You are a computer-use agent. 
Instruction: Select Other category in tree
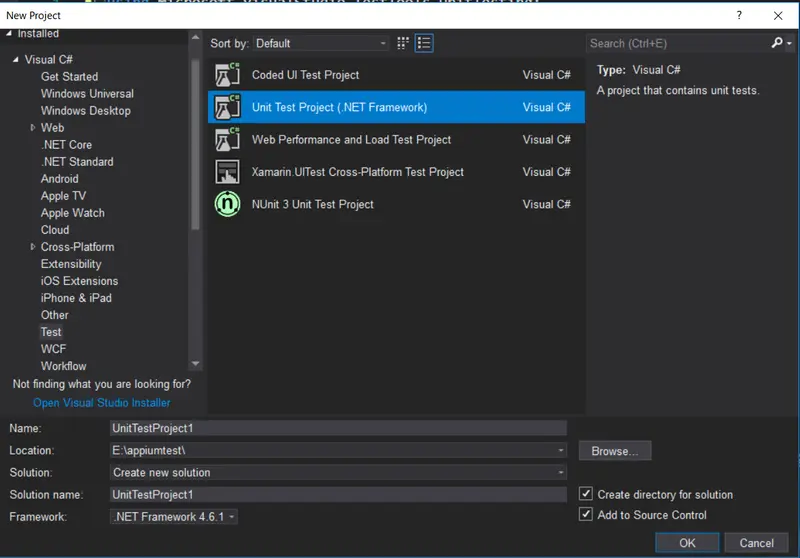(x=55, y=315)
